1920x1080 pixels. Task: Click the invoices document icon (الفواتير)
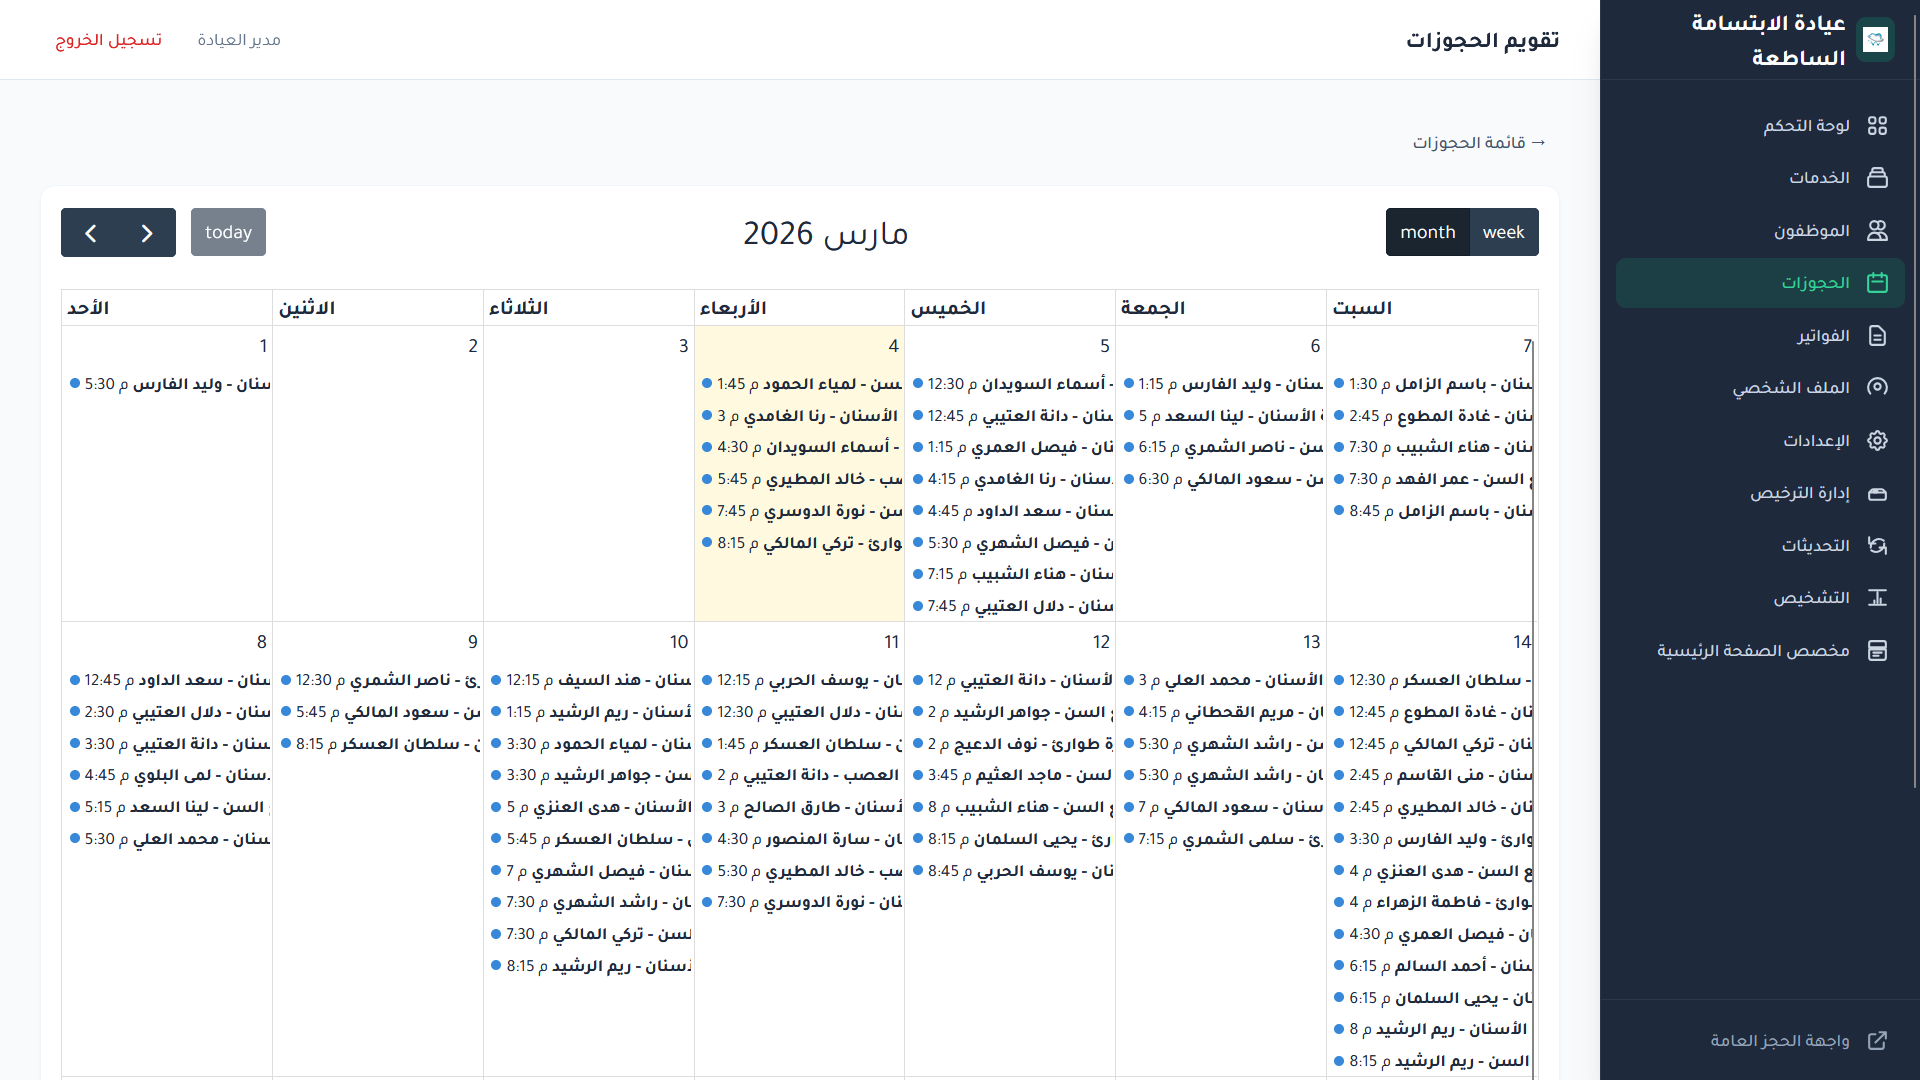1877,336
